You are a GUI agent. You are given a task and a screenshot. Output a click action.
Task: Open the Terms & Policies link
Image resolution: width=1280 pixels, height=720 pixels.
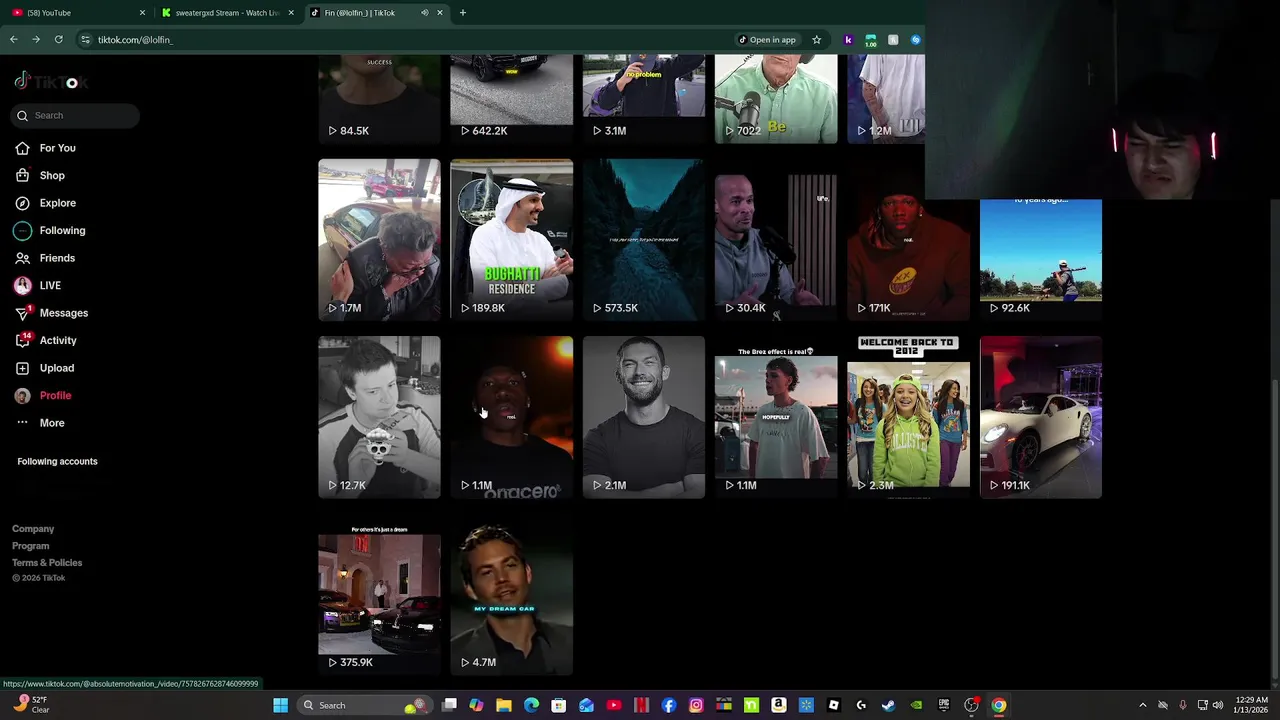(x=47, y=563)
